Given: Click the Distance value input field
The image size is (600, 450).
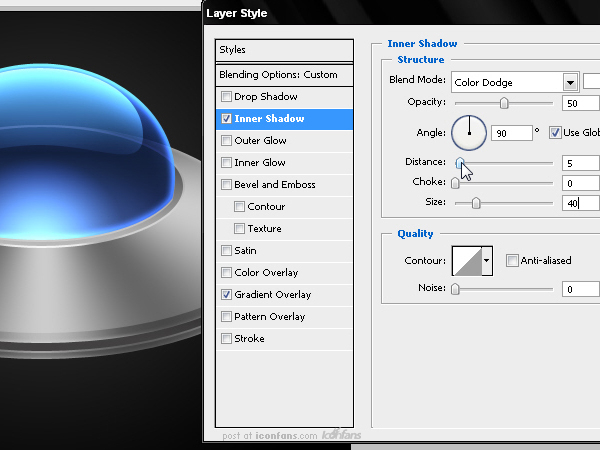Looking at the screenshot, I should [581, 163].
